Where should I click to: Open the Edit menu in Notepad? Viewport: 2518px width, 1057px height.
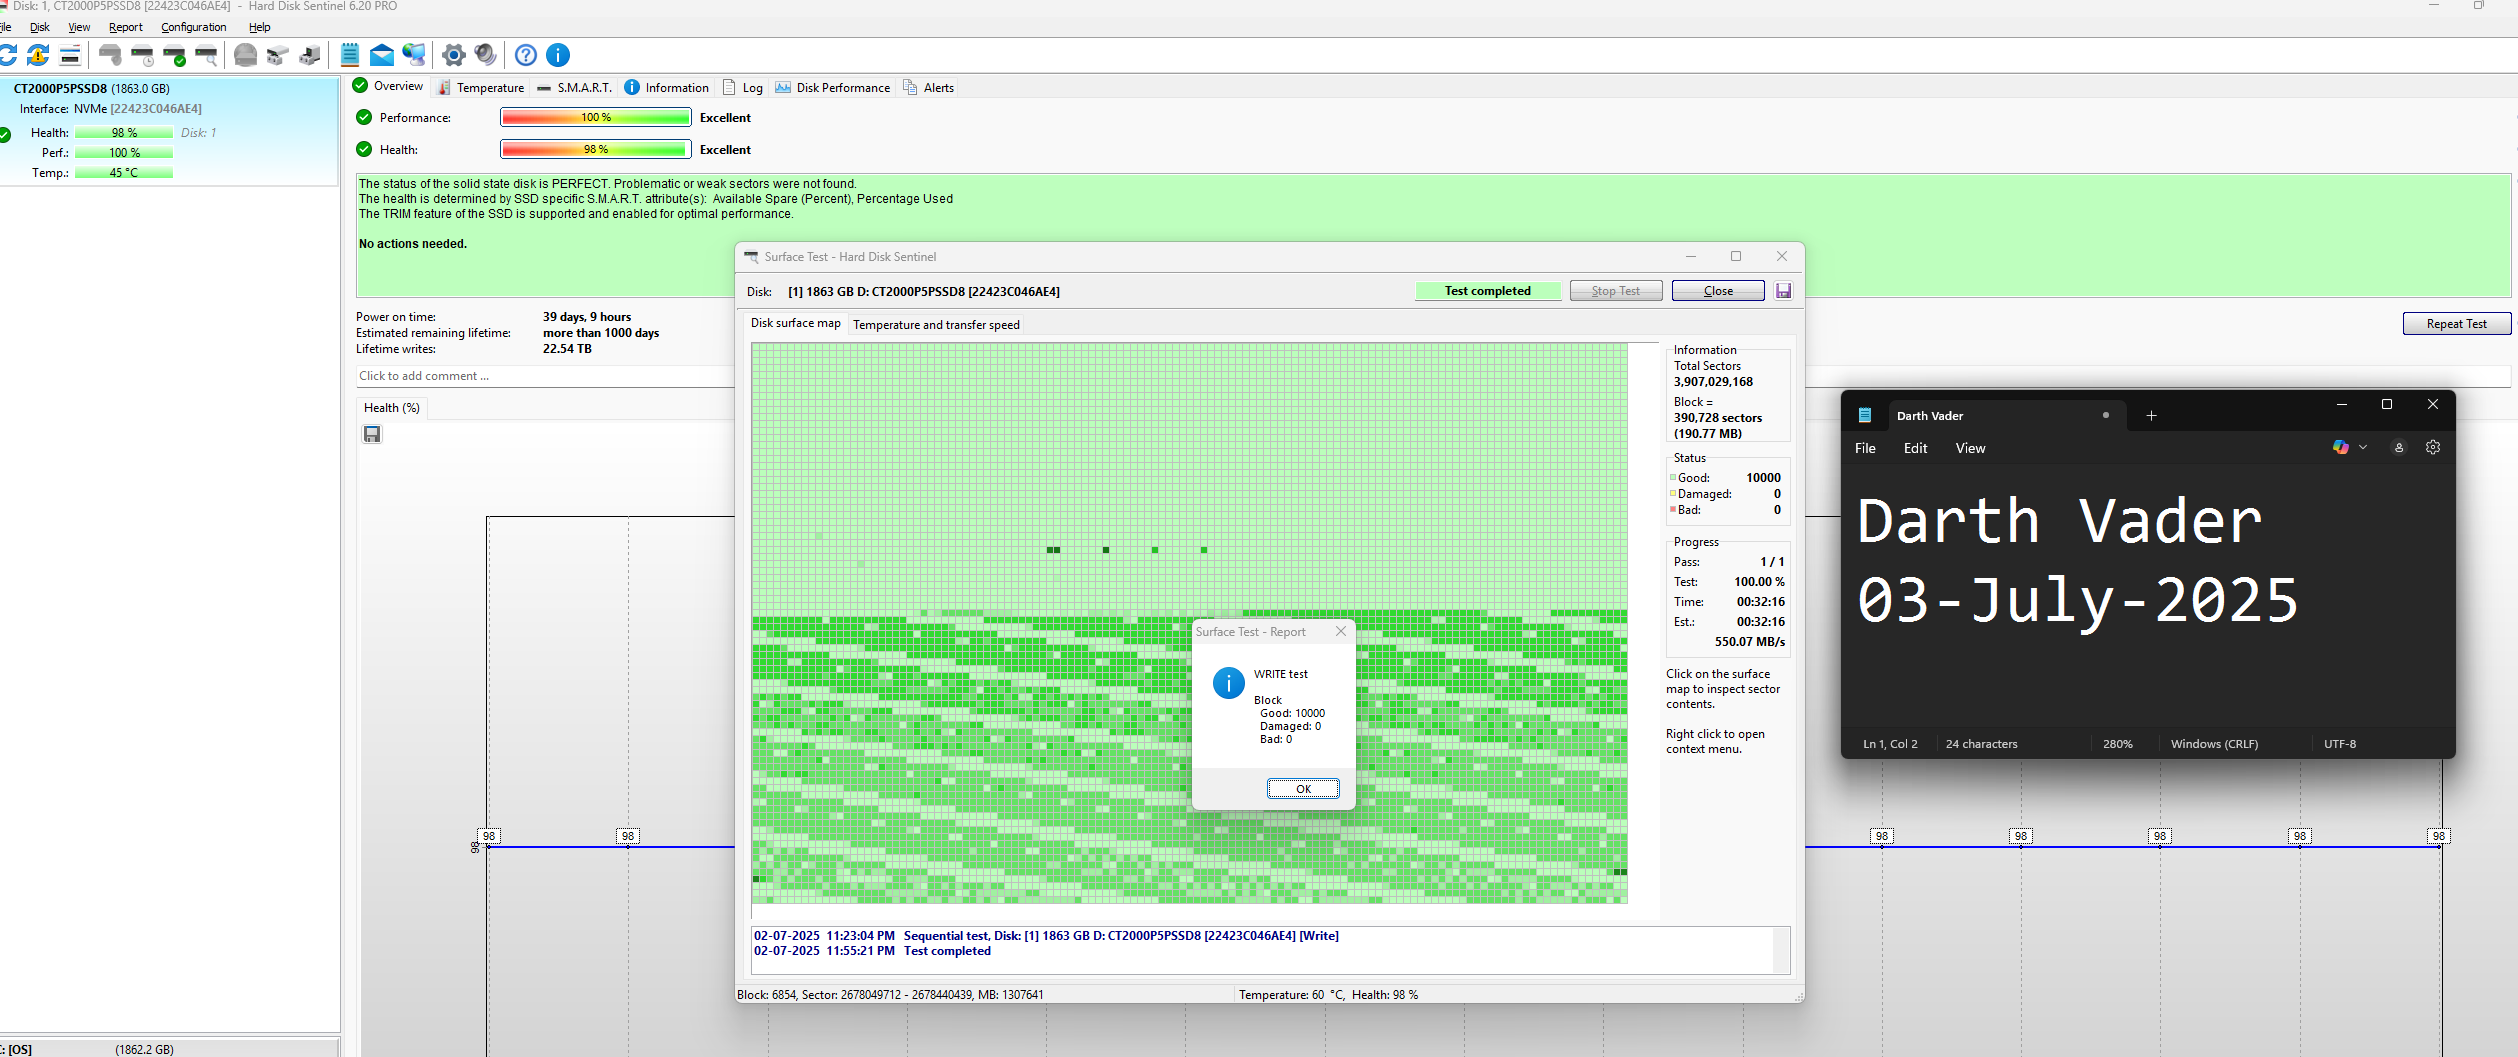pos(1915,448)
